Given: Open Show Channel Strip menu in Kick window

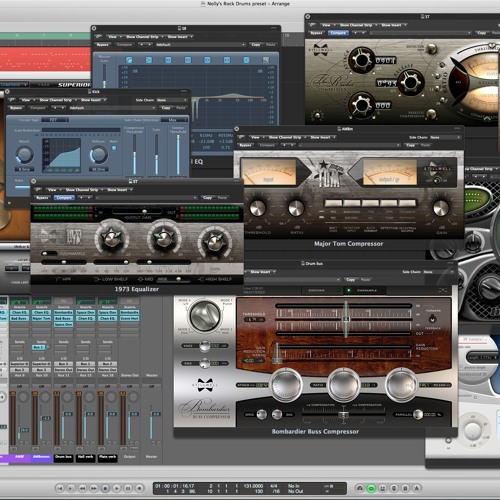Looking at the screenshot, I should 58,100.
